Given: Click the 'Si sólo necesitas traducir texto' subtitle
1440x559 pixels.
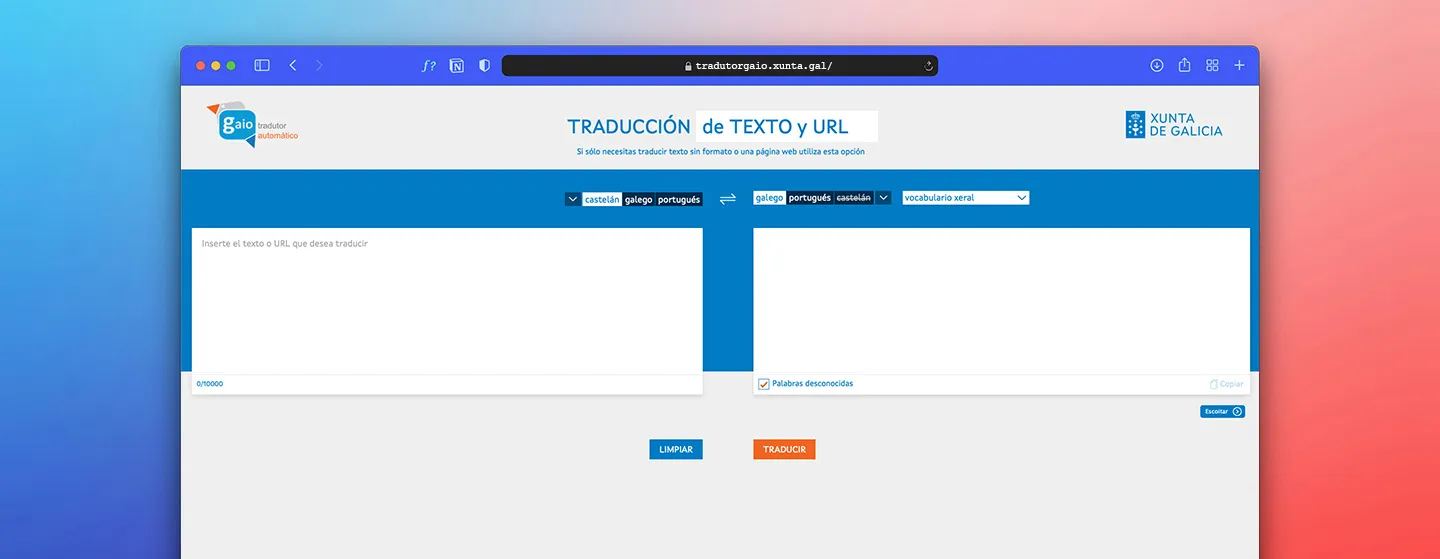Looking at the screenshot, I should point(720,152).
